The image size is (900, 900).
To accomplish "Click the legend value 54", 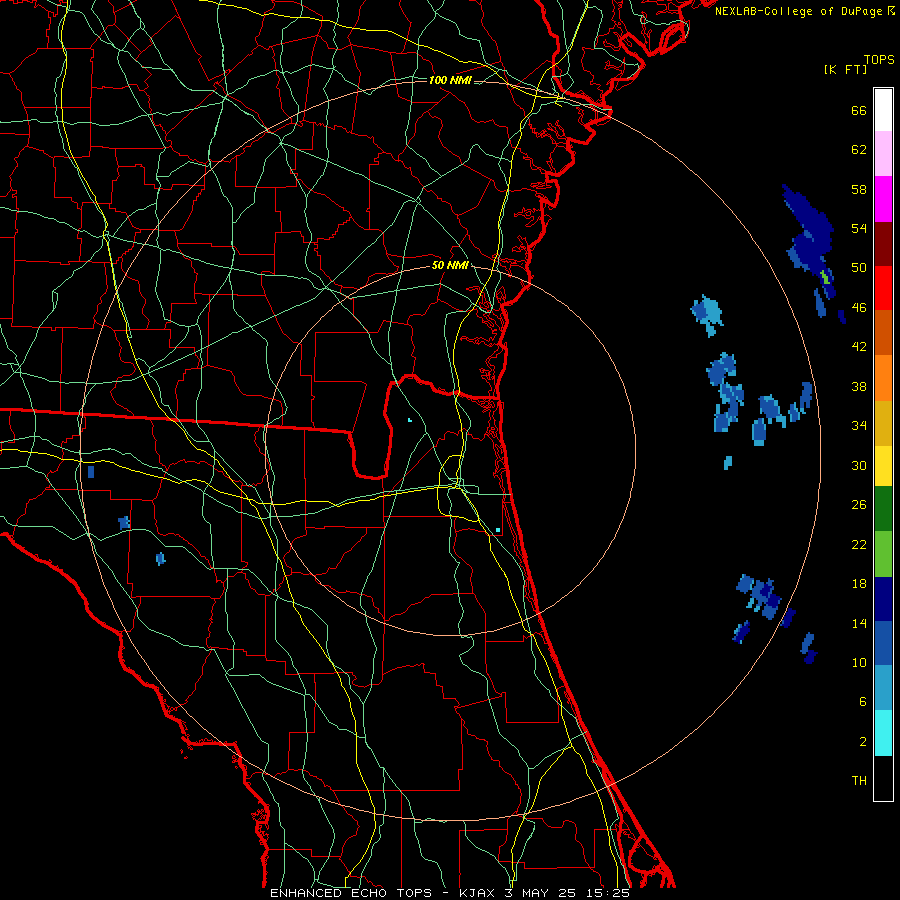I will point(859,228).
